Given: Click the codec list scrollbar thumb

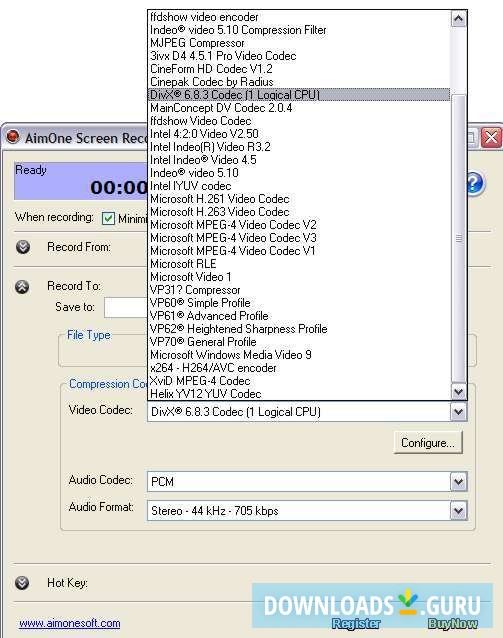Looking at the screenshot, I should [459, 238].
